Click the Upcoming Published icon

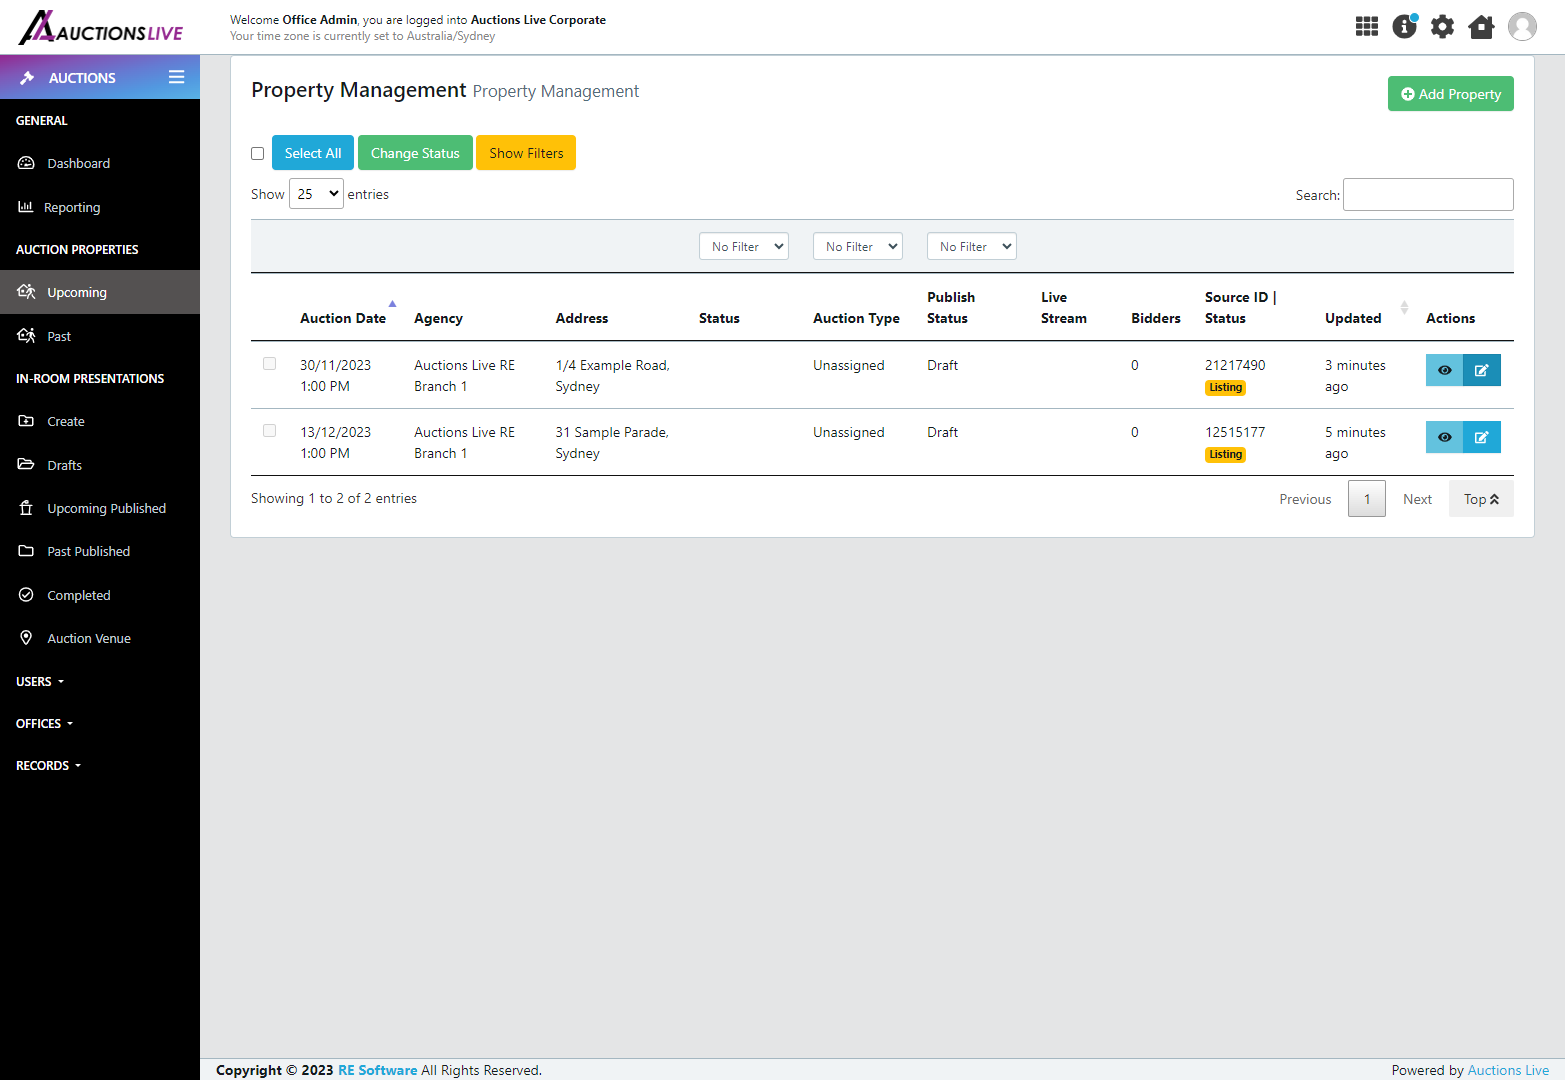tap(26, 508)
